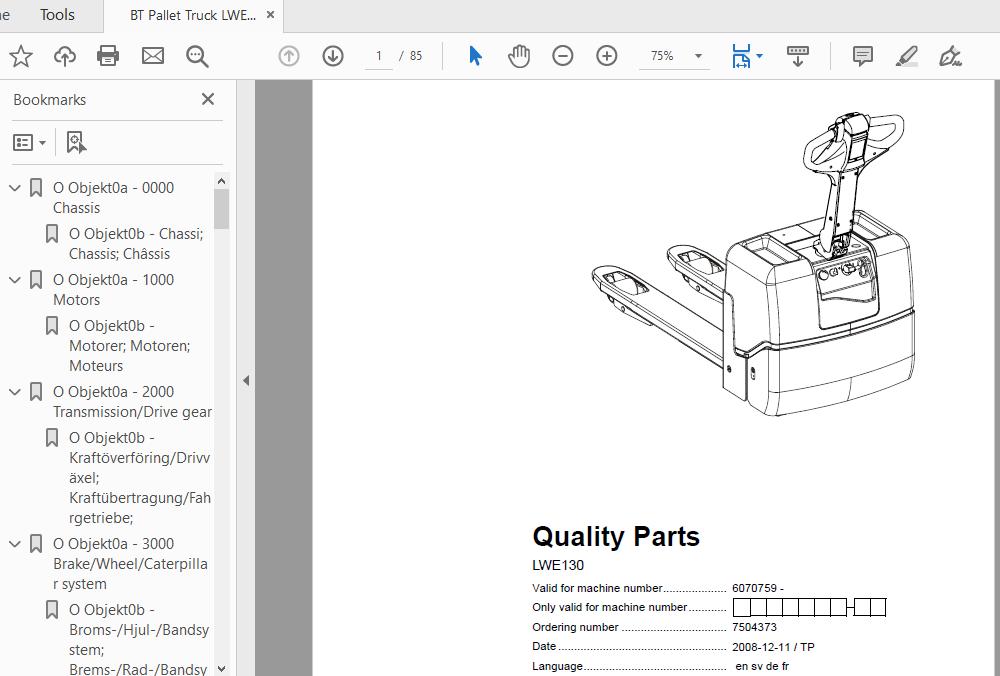Open bookmarks options dropdown menu
Image resolution: width=1000 pixels, height=676 pixels.
tap(29, 143)
